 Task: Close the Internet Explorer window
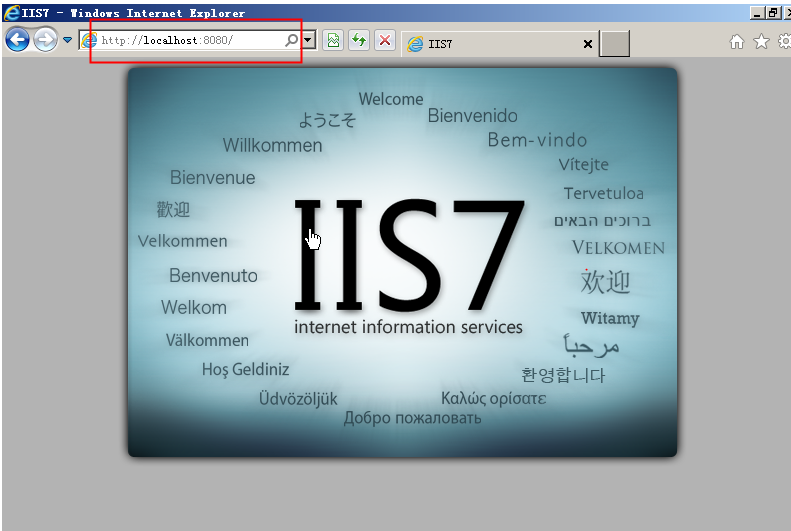787,13
